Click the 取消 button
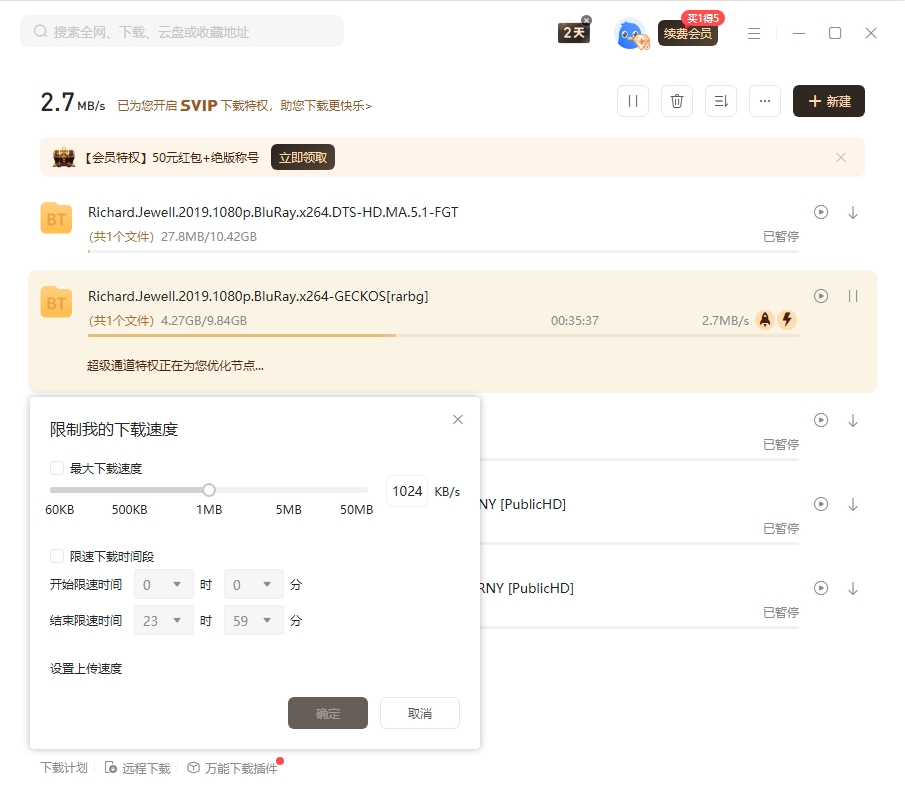 click(420, 713)
